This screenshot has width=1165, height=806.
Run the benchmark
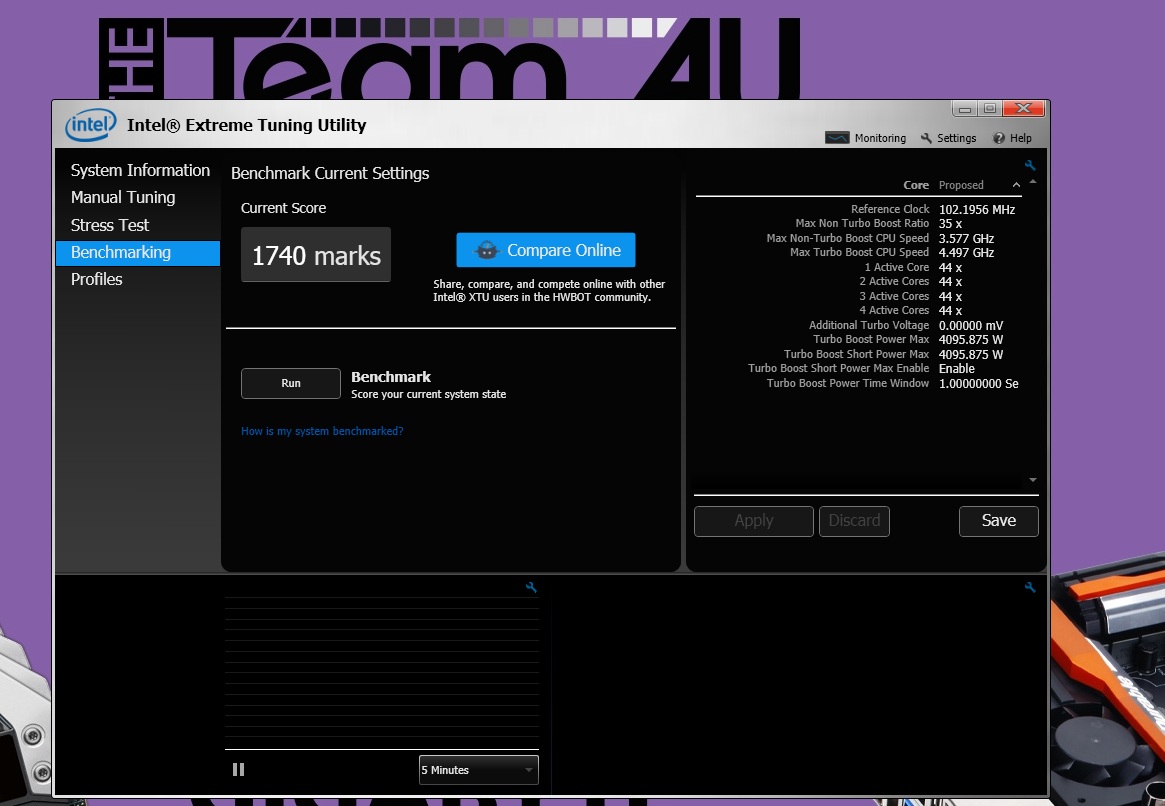[x=291, y=383]
